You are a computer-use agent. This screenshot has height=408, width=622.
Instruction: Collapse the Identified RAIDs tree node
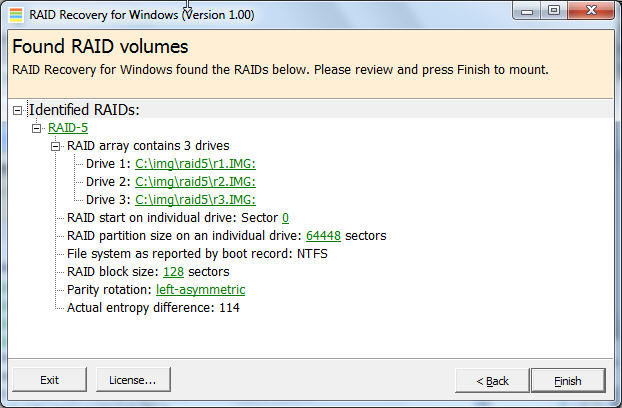coord(17,110)
